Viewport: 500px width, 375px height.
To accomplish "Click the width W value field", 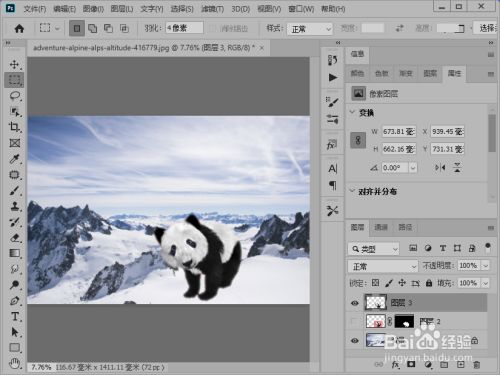I will click(x=398, y=132).
